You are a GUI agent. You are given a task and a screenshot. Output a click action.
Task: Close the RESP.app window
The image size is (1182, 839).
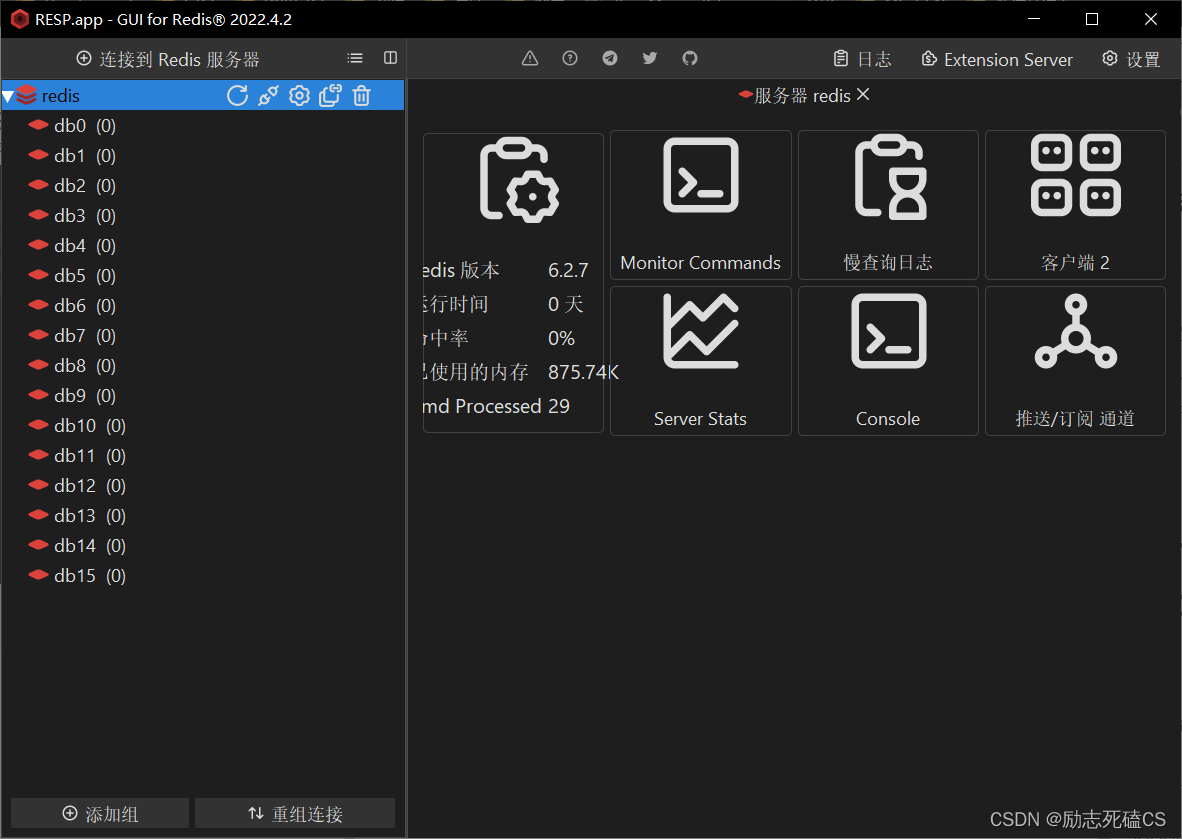[x=1150, y=19]
